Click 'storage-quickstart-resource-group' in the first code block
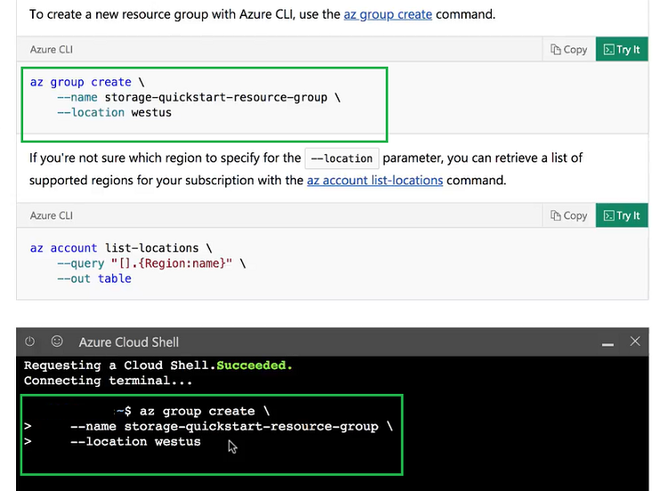Image resolution: width=660 pixels, height=491 pixels. 216,97
